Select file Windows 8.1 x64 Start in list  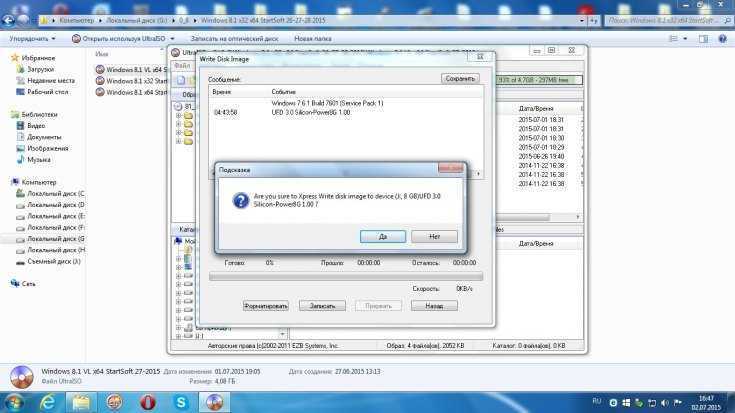(x=131, y=92)
